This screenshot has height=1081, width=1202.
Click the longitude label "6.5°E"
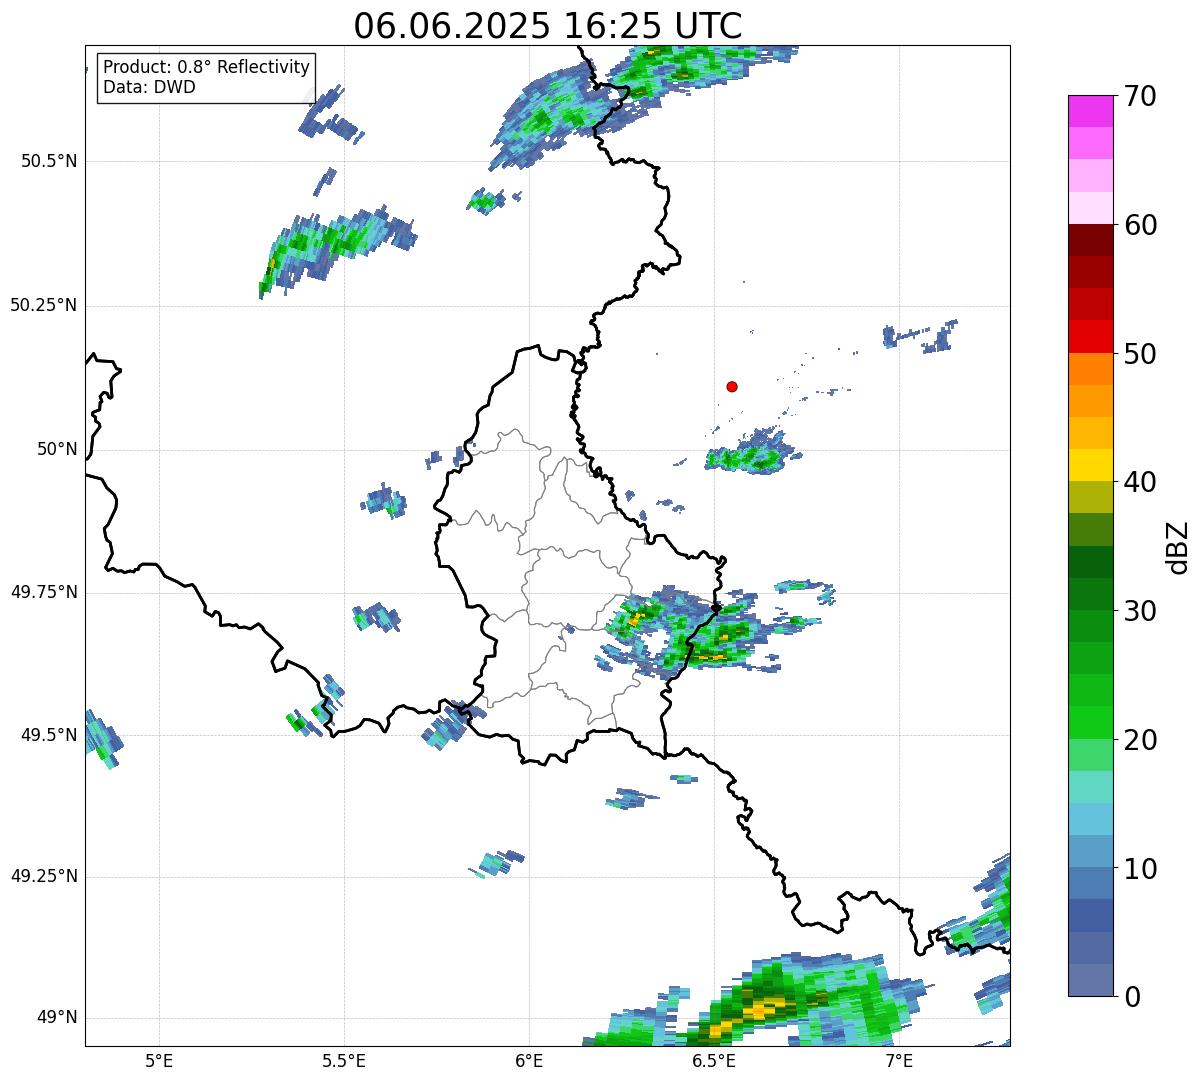point(714,1061)
